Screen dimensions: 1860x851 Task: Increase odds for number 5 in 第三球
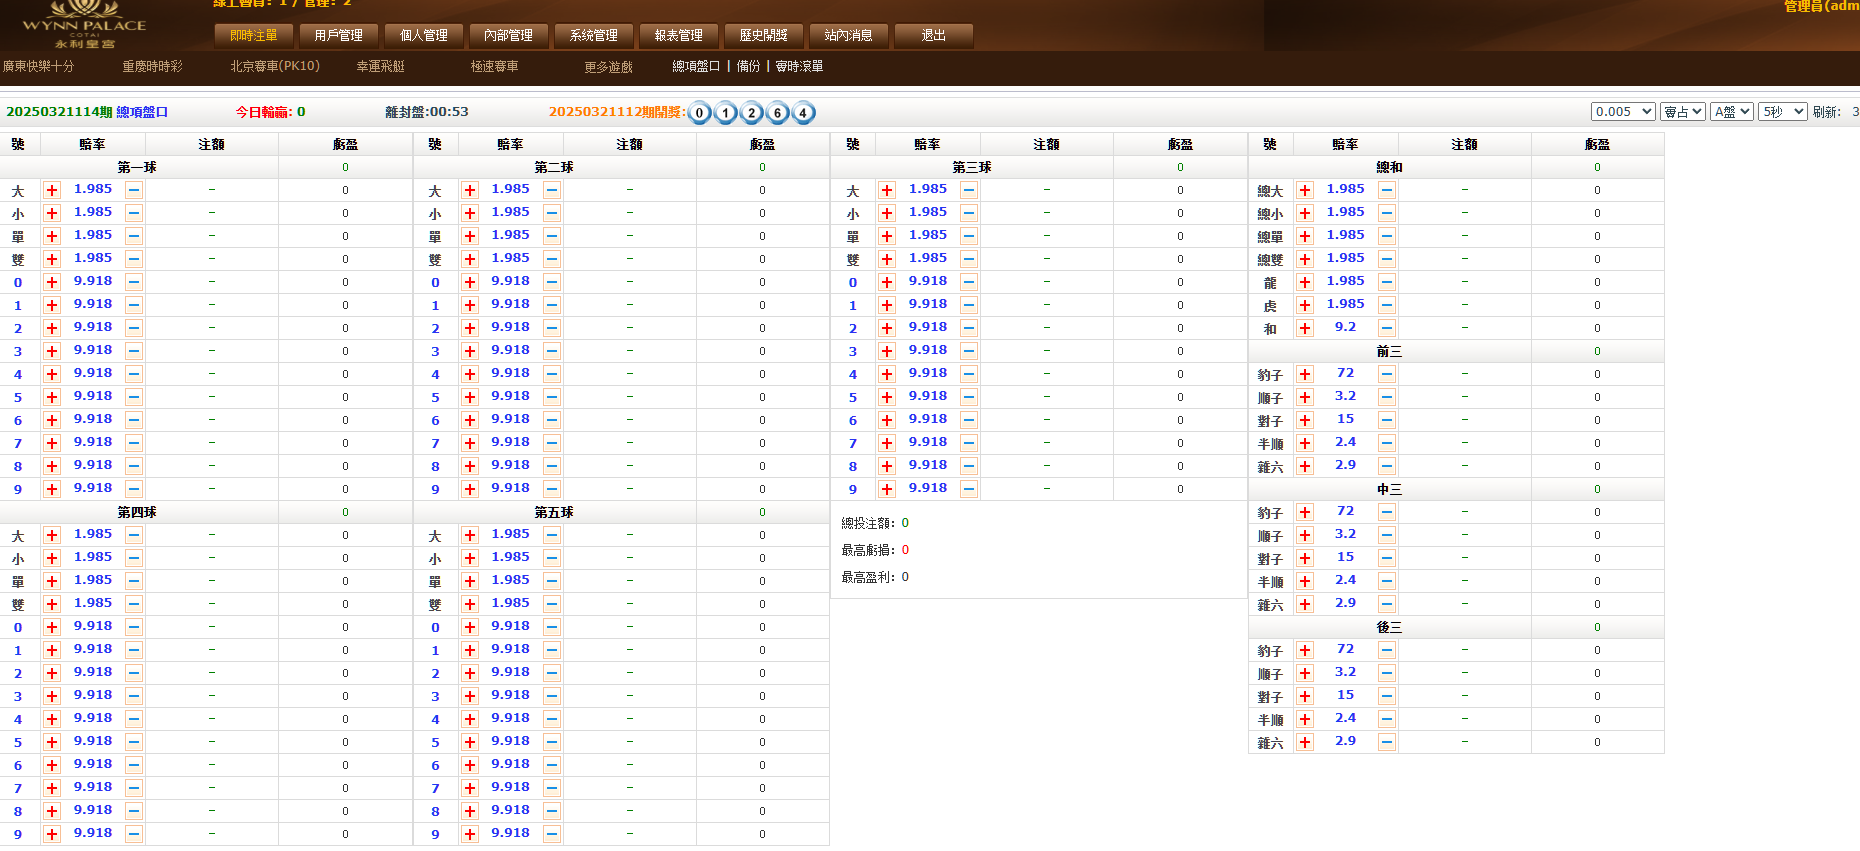(887, 397)
